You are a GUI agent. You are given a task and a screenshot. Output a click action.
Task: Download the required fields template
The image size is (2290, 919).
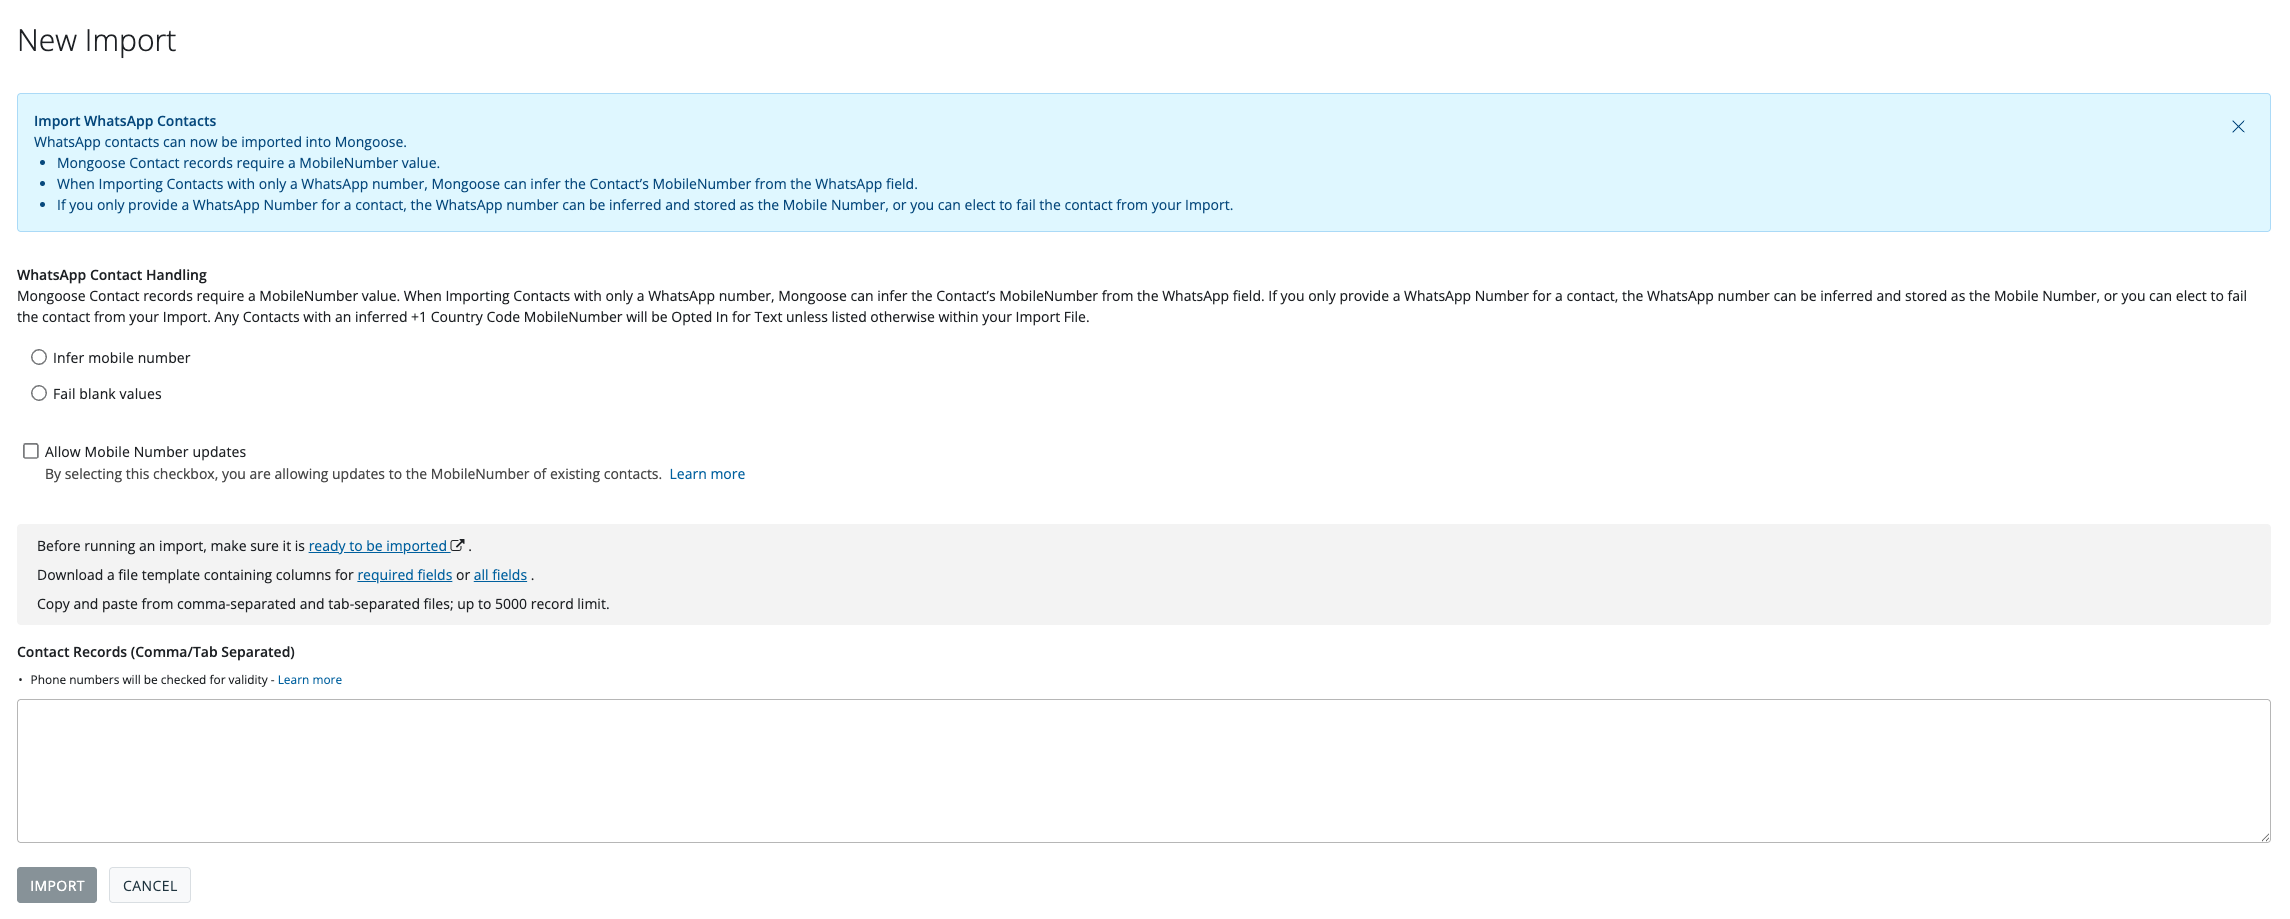pyautogui.click(x=404, y=575)
